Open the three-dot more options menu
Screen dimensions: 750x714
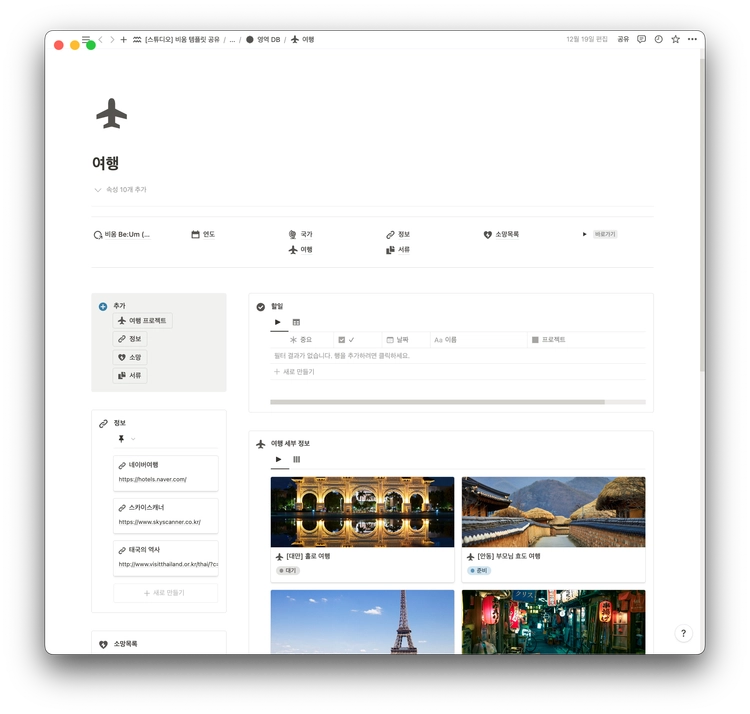coord(691,40)
